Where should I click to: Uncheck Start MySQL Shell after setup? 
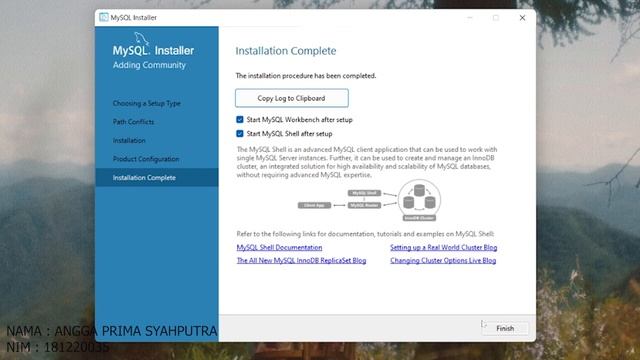[x=240, y=133]
